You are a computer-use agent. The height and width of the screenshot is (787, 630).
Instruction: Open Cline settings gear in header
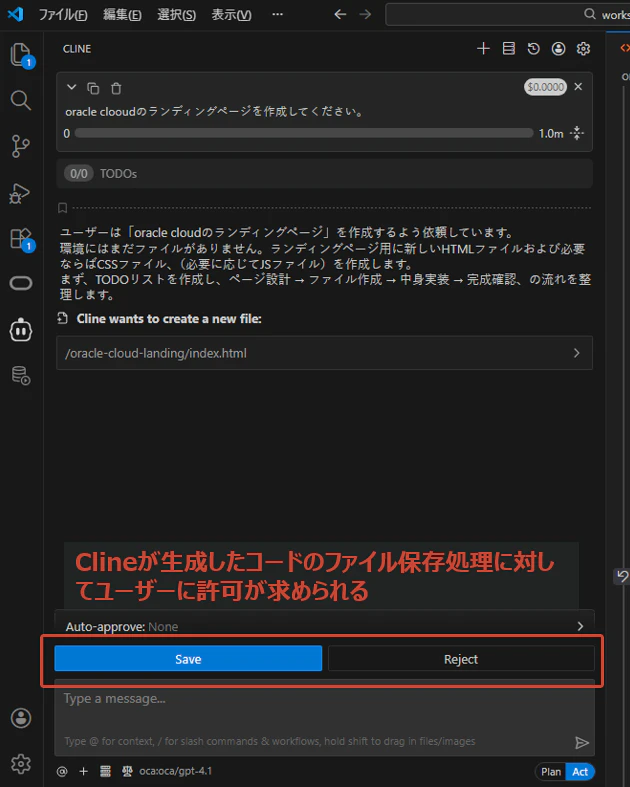tap(583, 49)
